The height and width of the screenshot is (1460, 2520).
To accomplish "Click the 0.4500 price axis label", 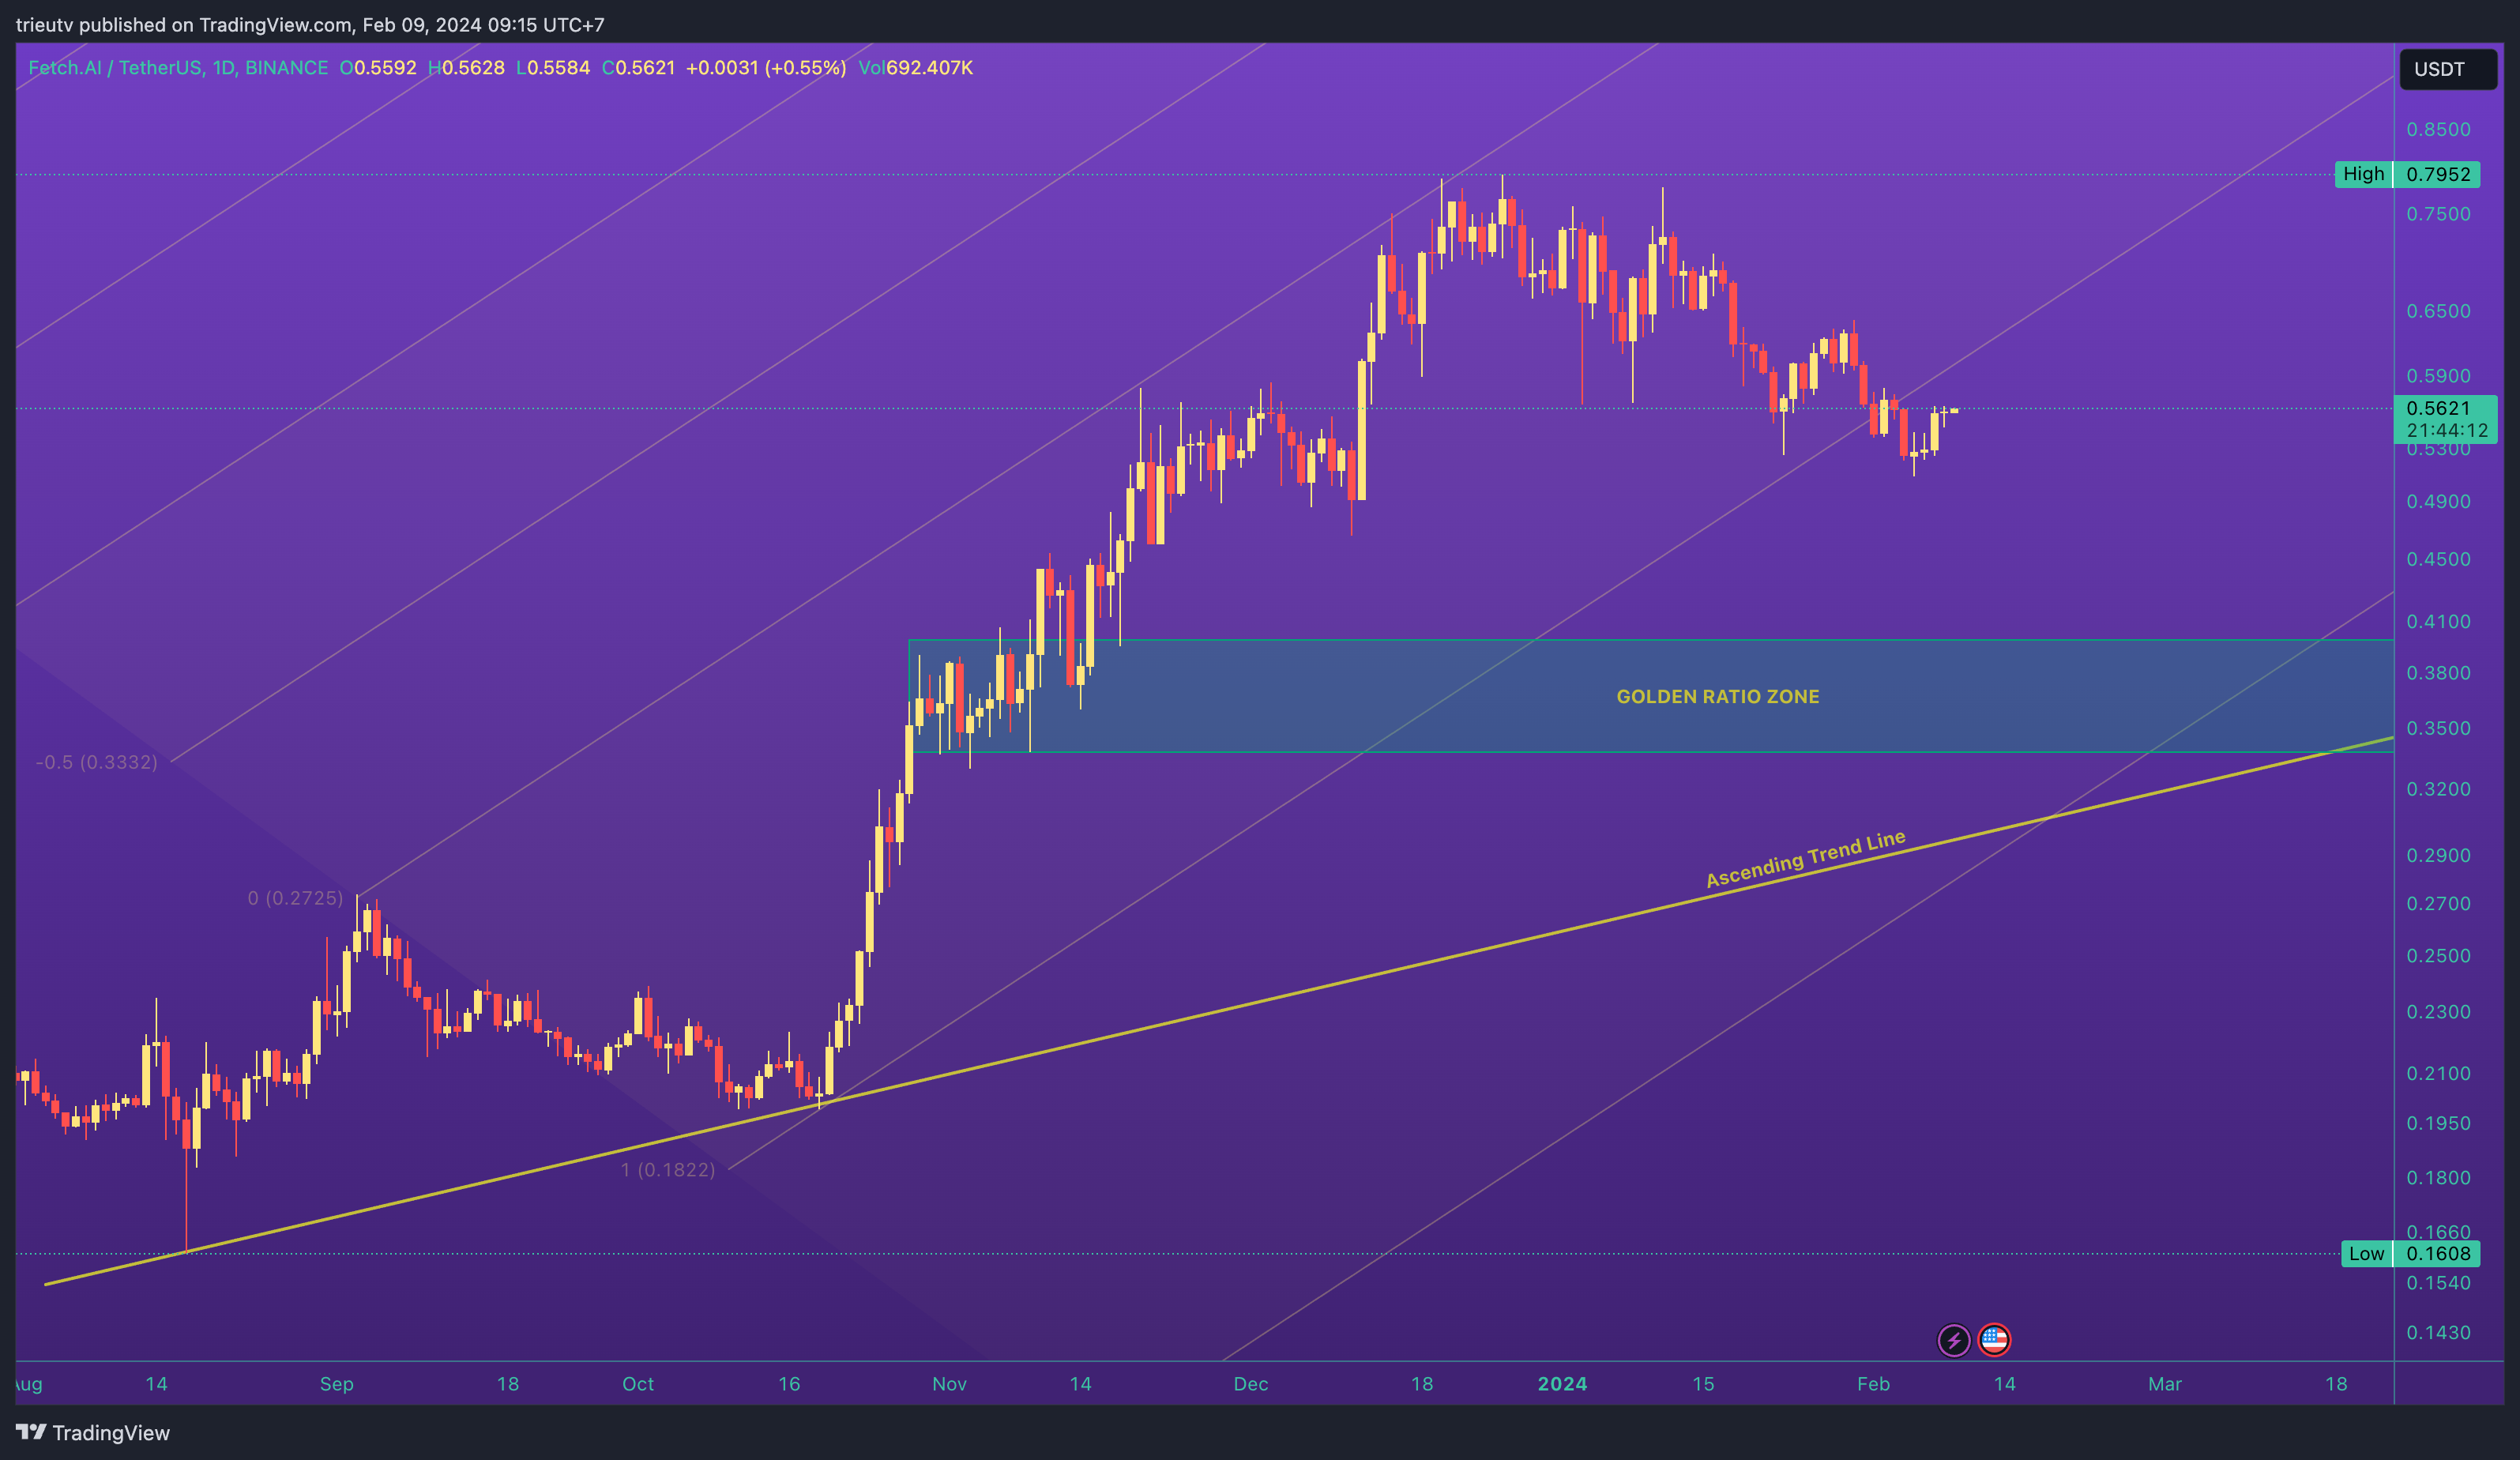I will pyautogui.click(x=2438, y=559).
